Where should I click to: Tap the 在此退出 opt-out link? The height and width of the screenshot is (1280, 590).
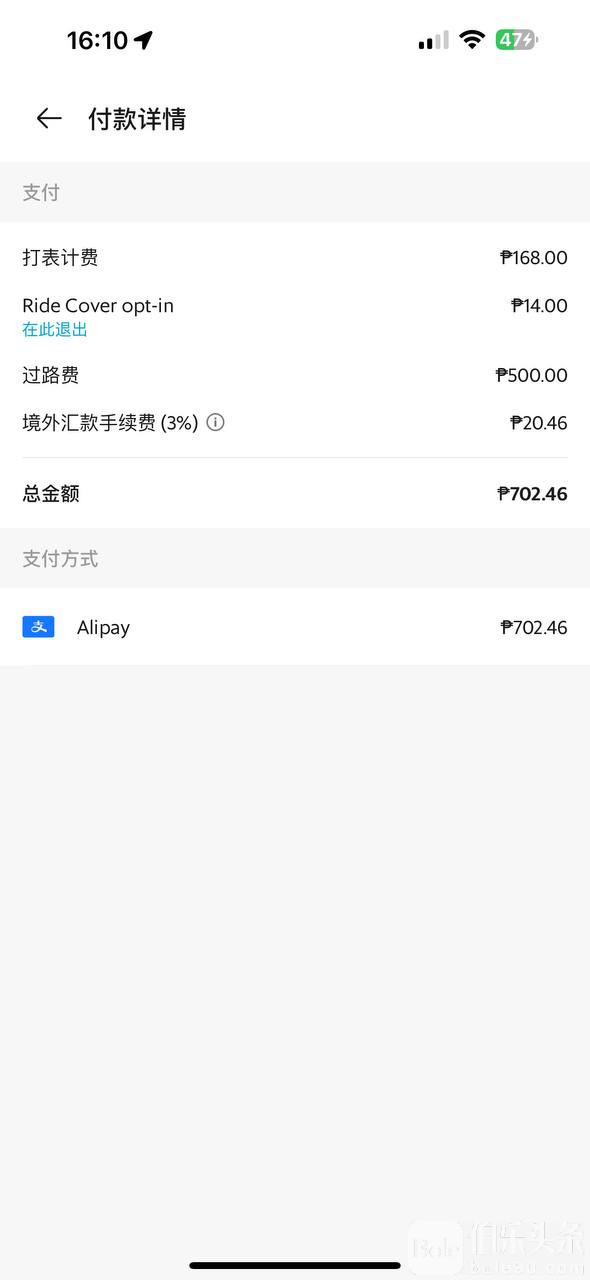click(55, 329)
